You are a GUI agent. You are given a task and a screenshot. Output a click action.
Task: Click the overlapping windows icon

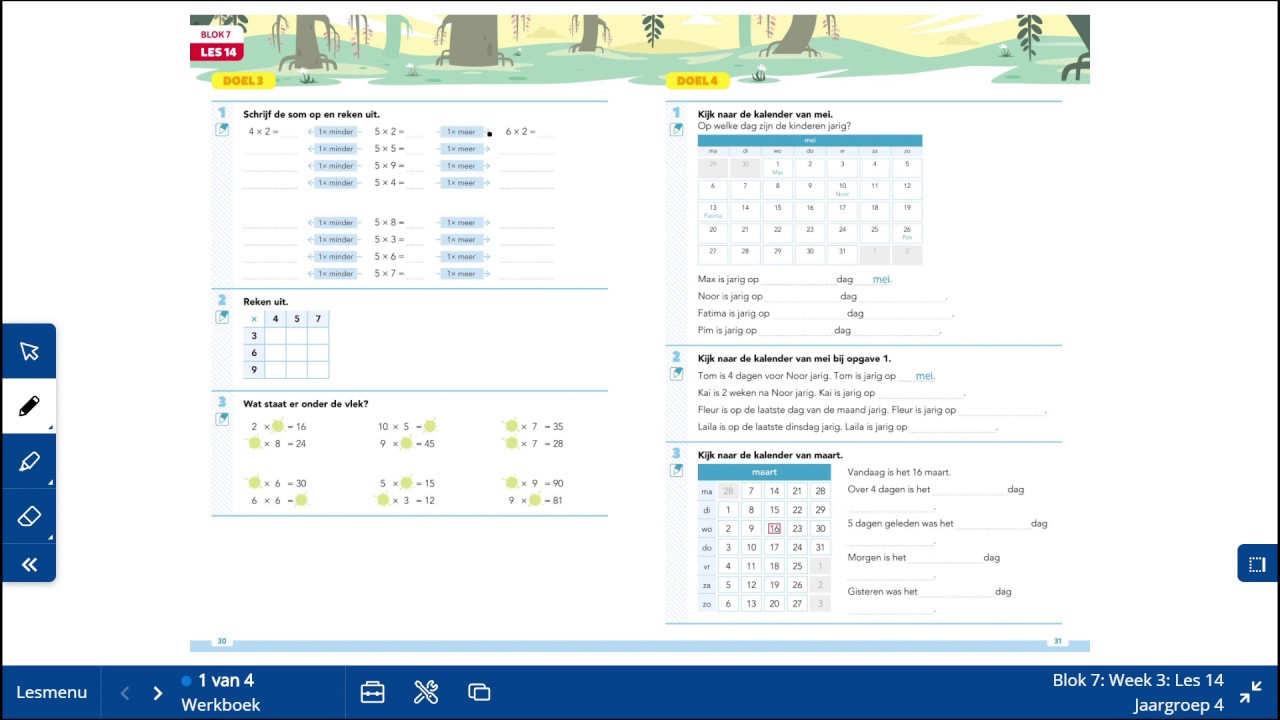[x=479, y=692]
